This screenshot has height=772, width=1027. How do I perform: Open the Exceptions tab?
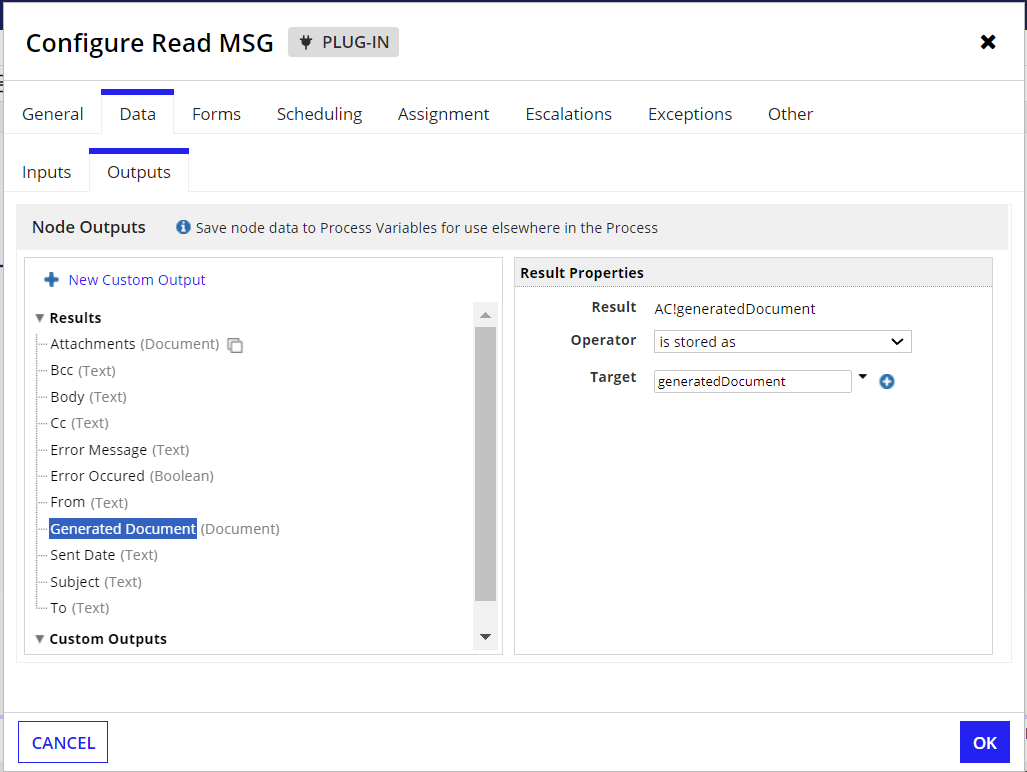[690, 114]
